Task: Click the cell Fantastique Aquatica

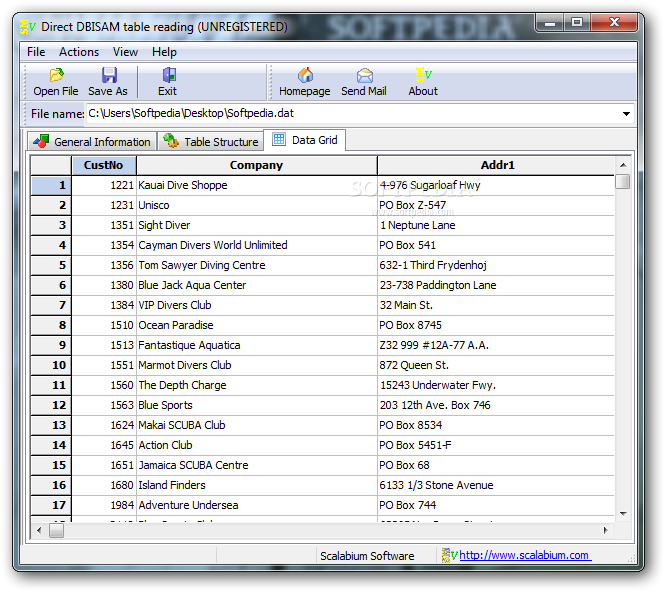Action: coord(257,345)
